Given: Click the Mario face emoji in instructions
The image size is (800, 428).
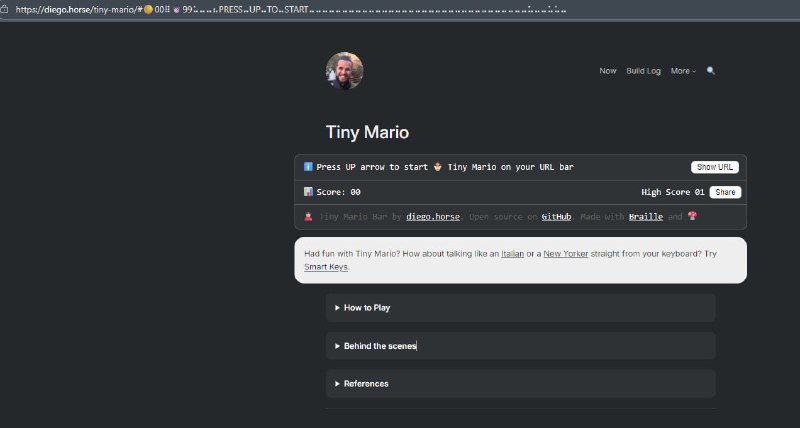Looking at the screenshot, I should [x=438, y=167].
